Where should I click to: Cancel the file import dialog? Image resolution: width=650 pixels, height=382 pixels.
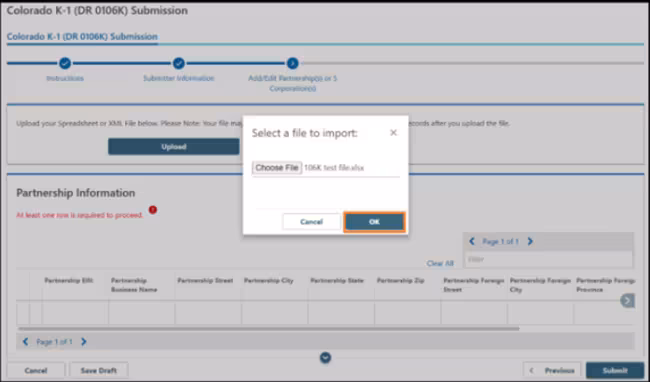[x=311, y=222]
